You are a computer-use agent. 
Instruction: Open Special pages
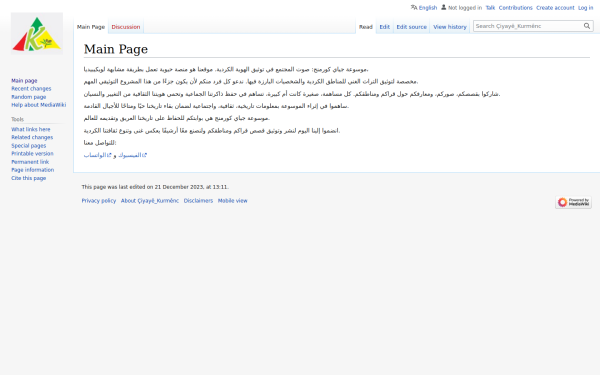pyautogui.click(x=28, y=146)
